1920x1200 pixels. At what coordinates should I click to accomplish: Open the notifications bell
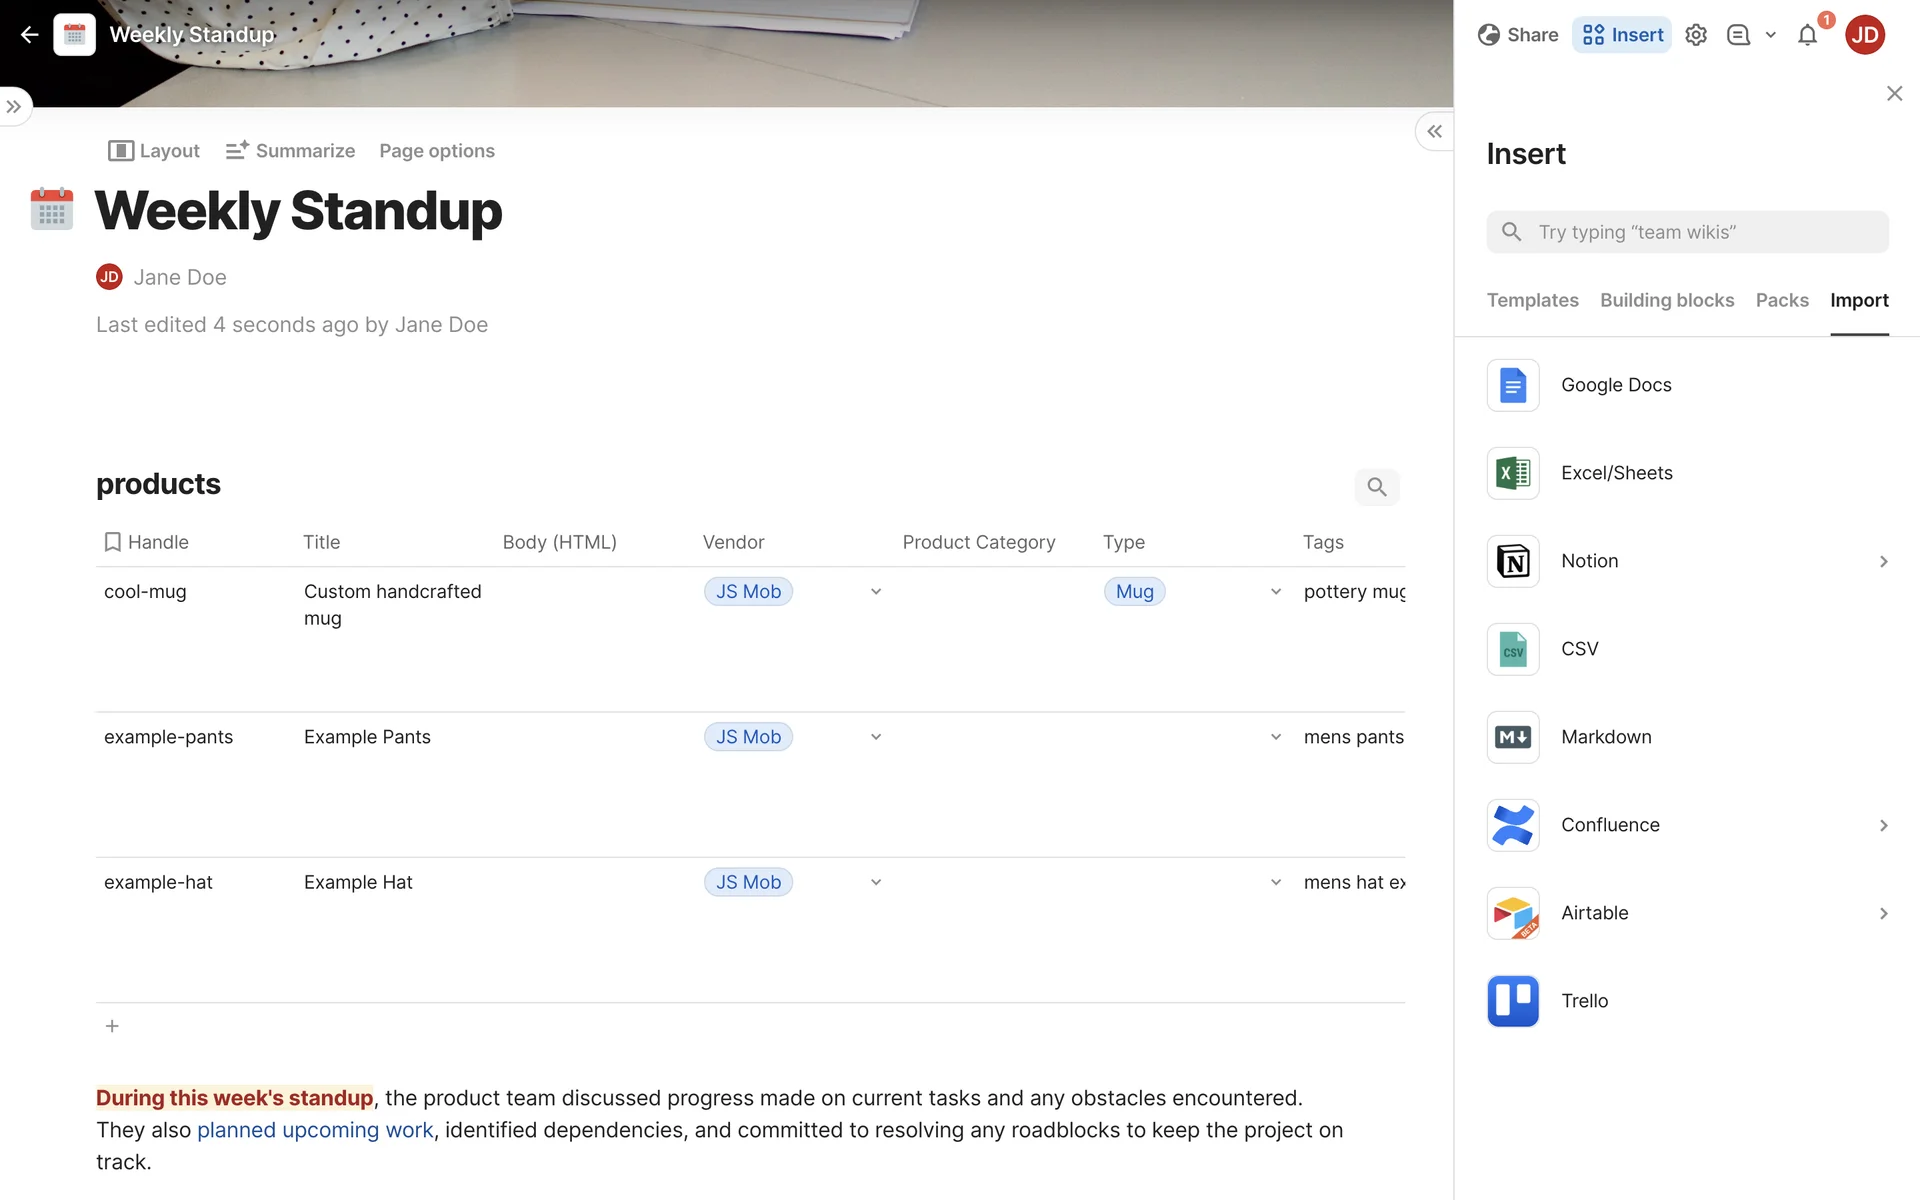[x=1807, y=35]
